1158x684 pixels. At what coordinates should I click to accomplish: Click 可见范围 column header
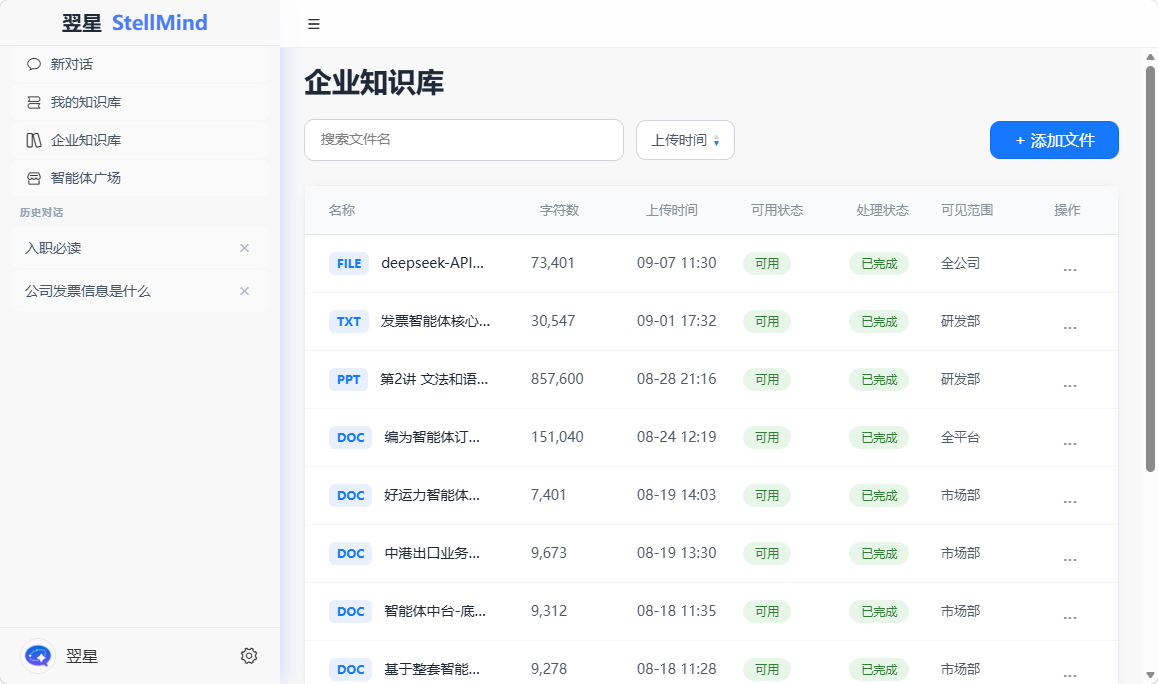click(967, 211)
